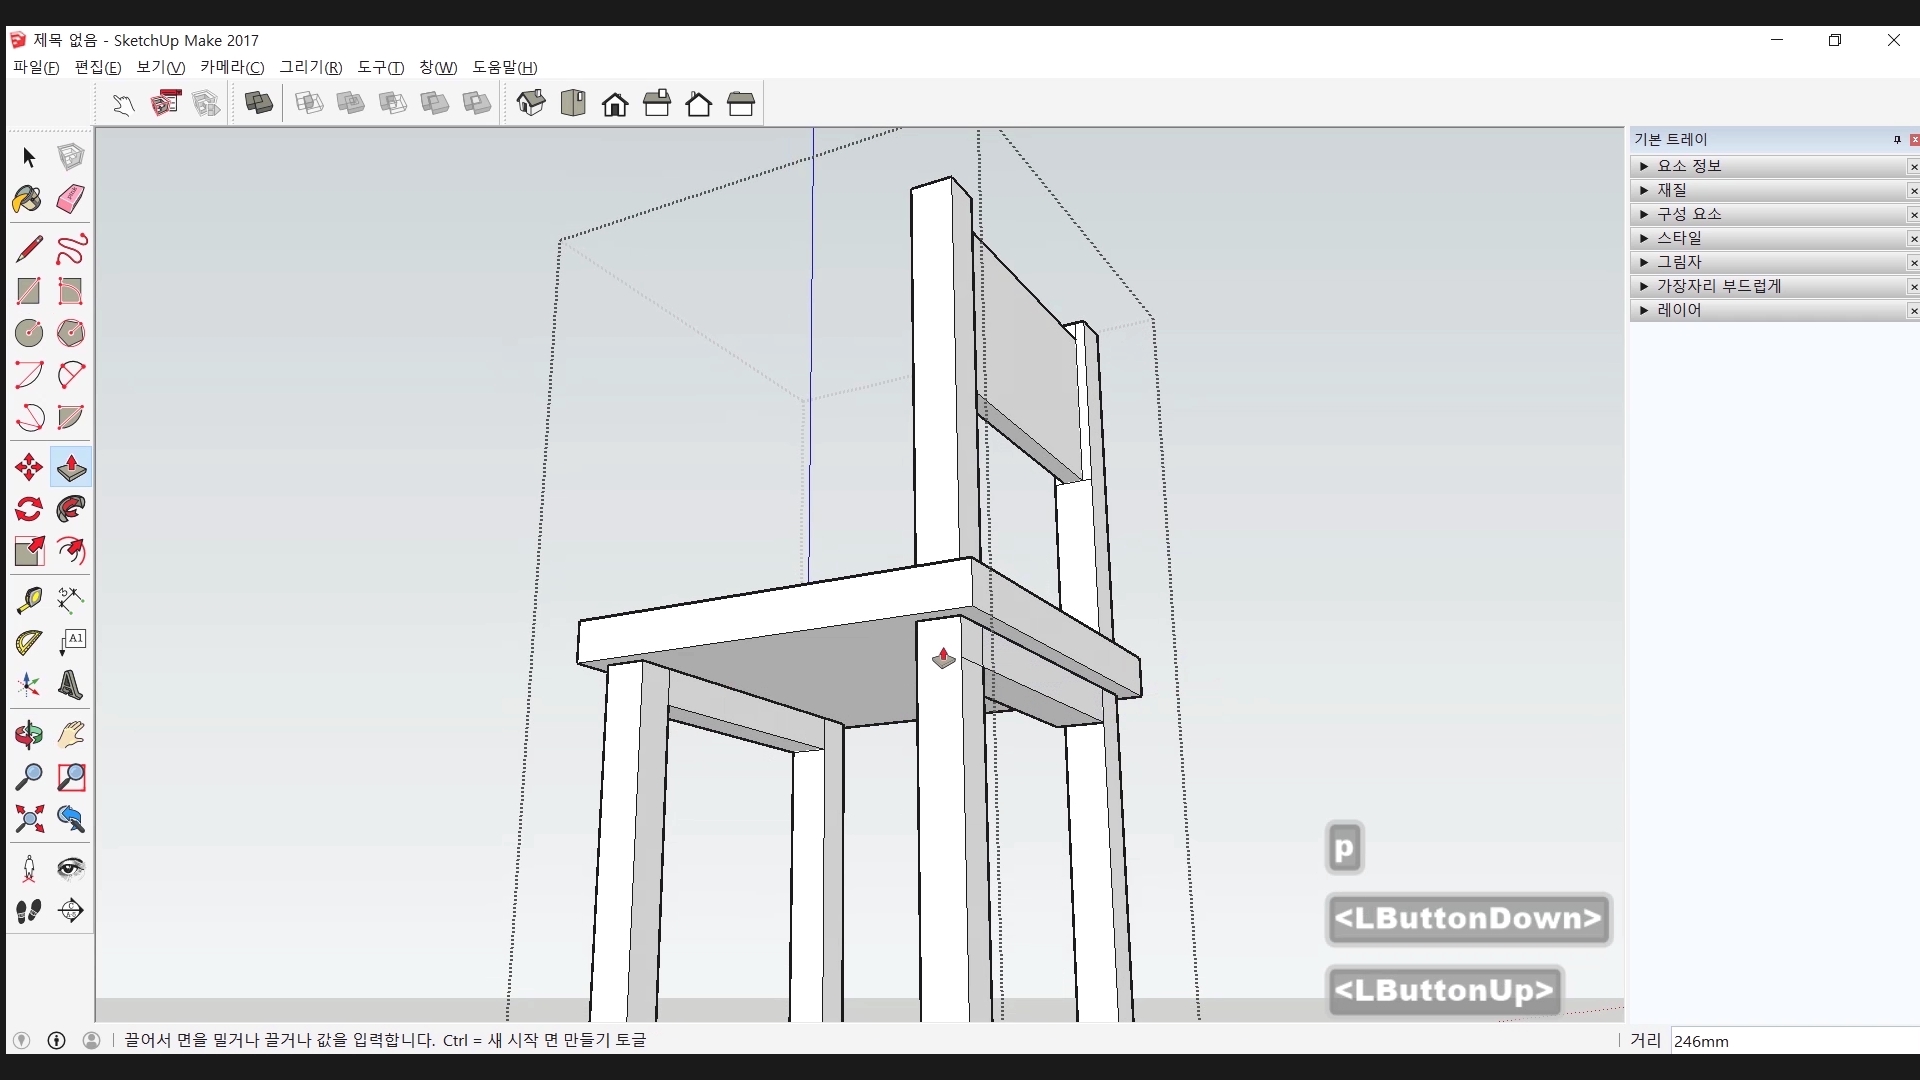
Task: Select the Eraser tool
Action: [70, 199]
